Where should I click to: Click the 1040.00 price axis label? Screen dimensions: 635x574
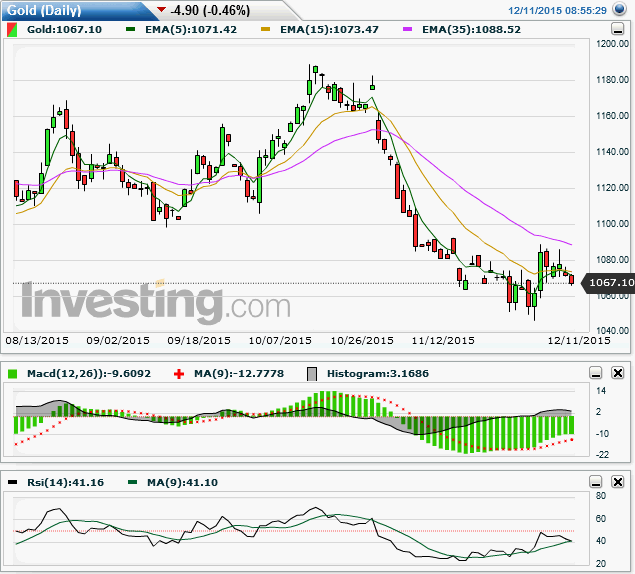pos(612,331)
